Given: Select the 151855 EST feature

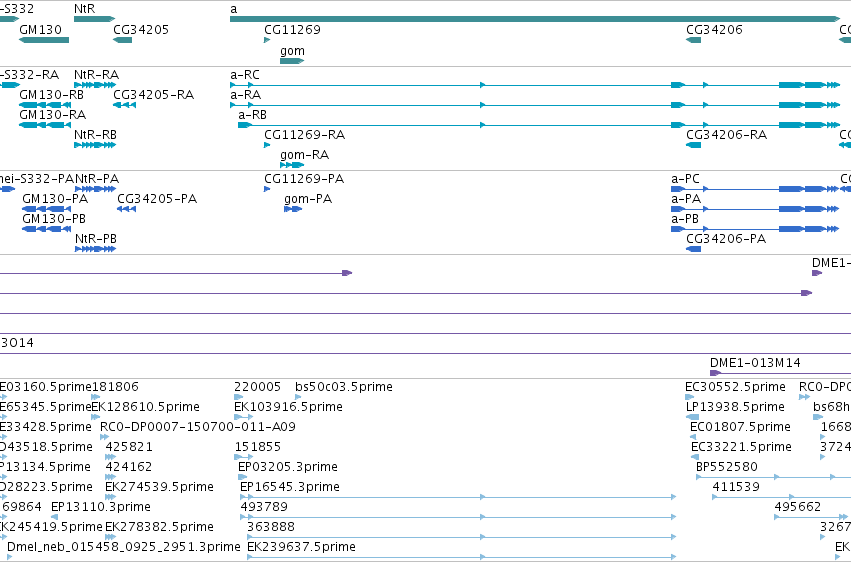Looking at the screenshot, I should coord(244,457).
